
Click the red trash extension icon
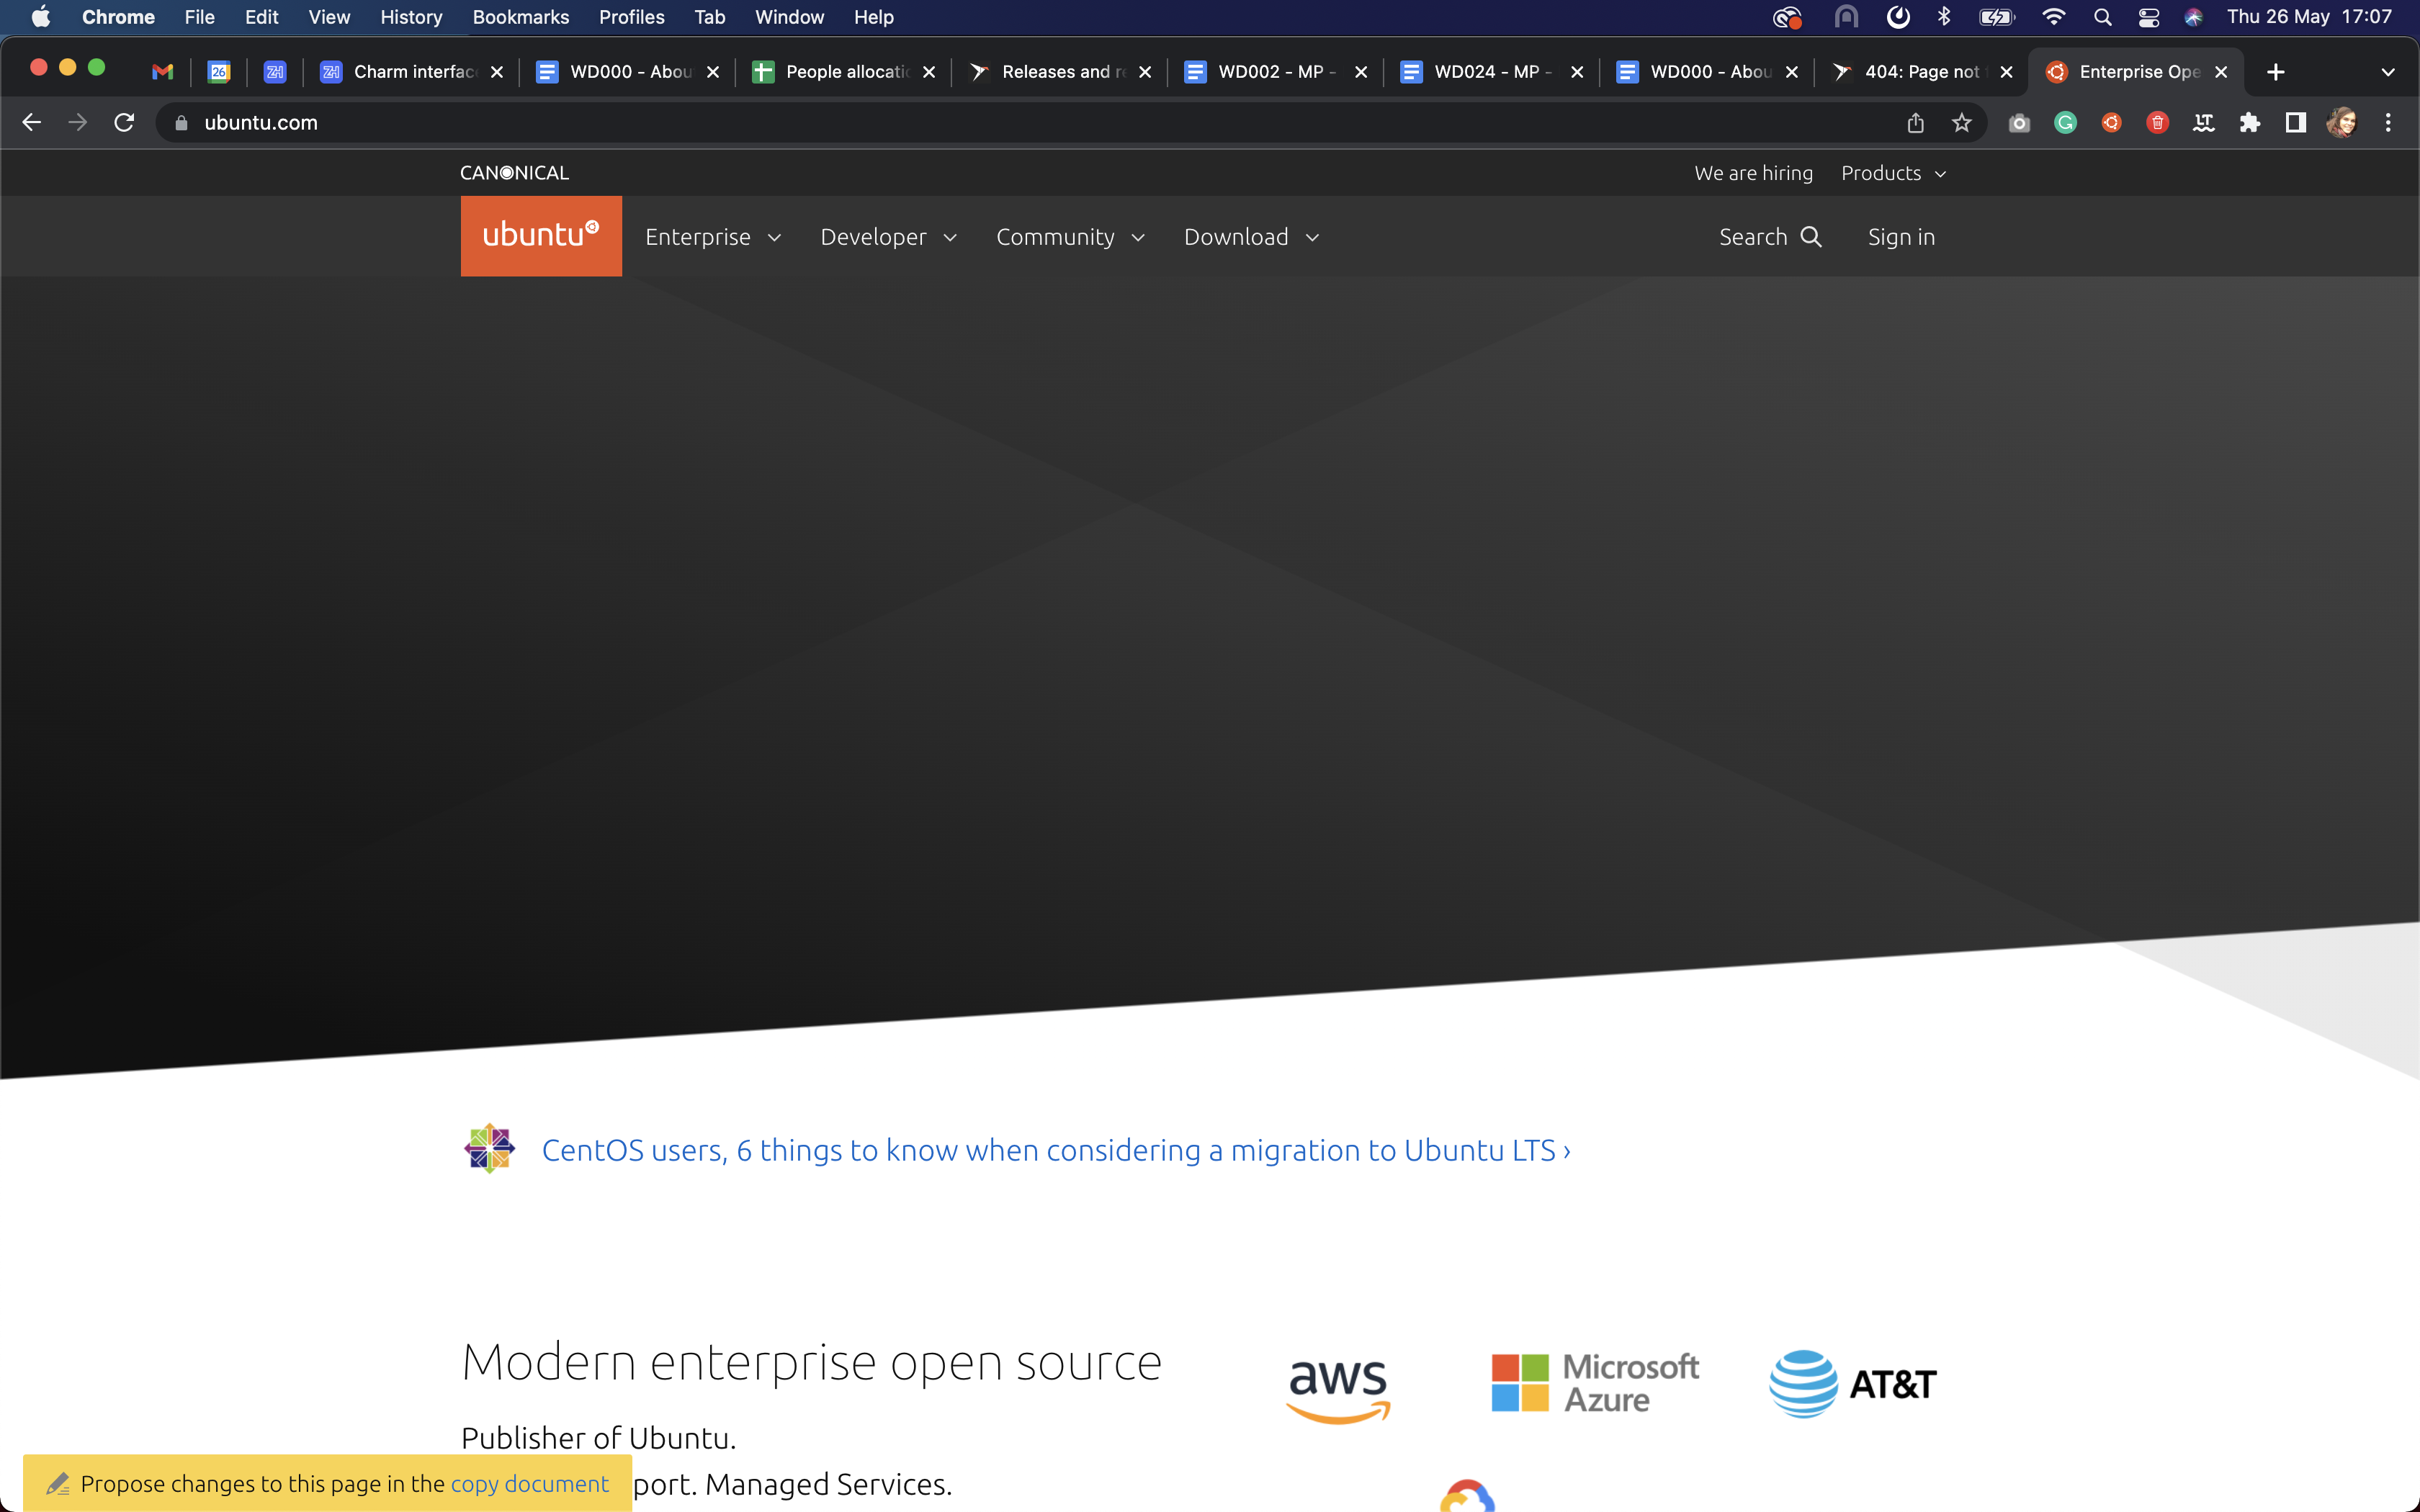[2157, 122]
